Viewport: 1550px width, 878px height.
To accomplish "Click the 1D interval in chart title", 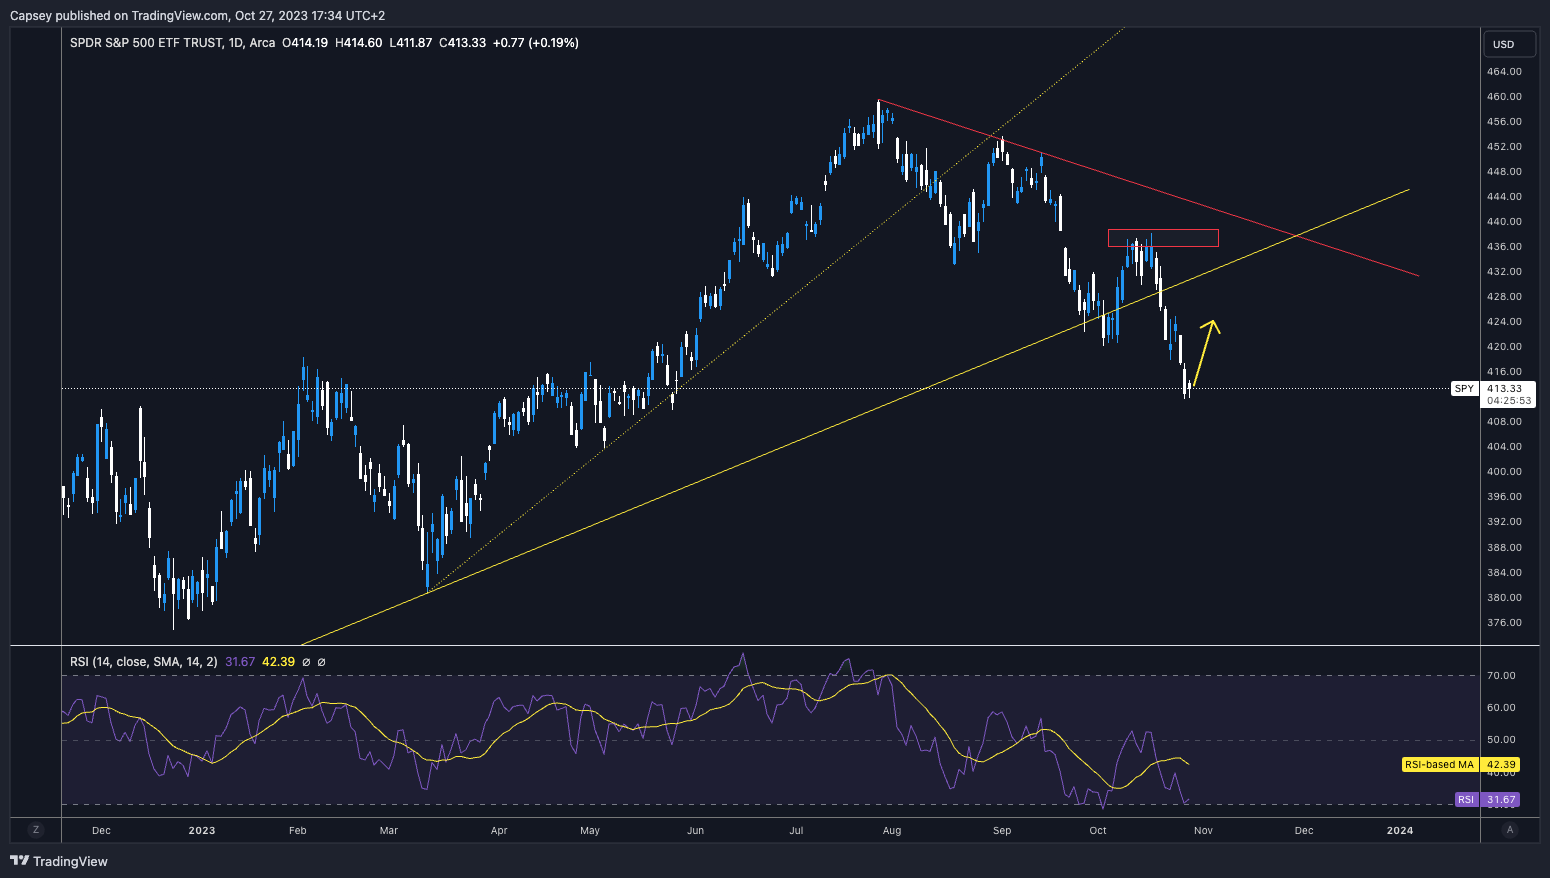I will click(x=236, y=43).
